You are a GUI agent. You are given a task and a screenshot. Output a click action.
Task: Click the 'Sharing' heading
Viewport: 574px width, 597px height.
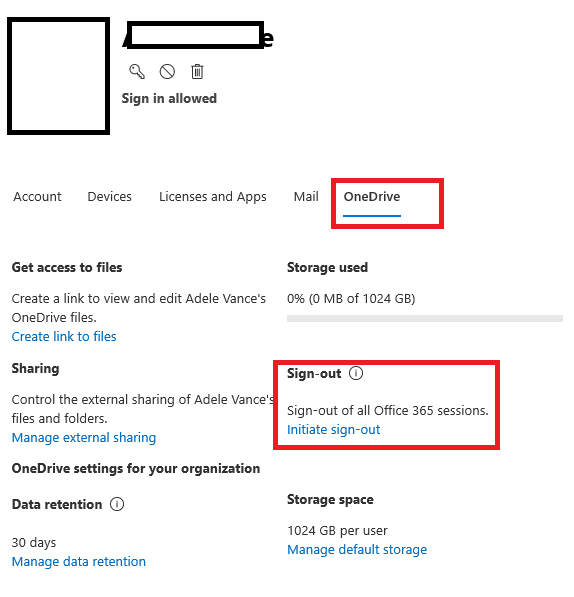pyautogui.click(x=35, y=369)
